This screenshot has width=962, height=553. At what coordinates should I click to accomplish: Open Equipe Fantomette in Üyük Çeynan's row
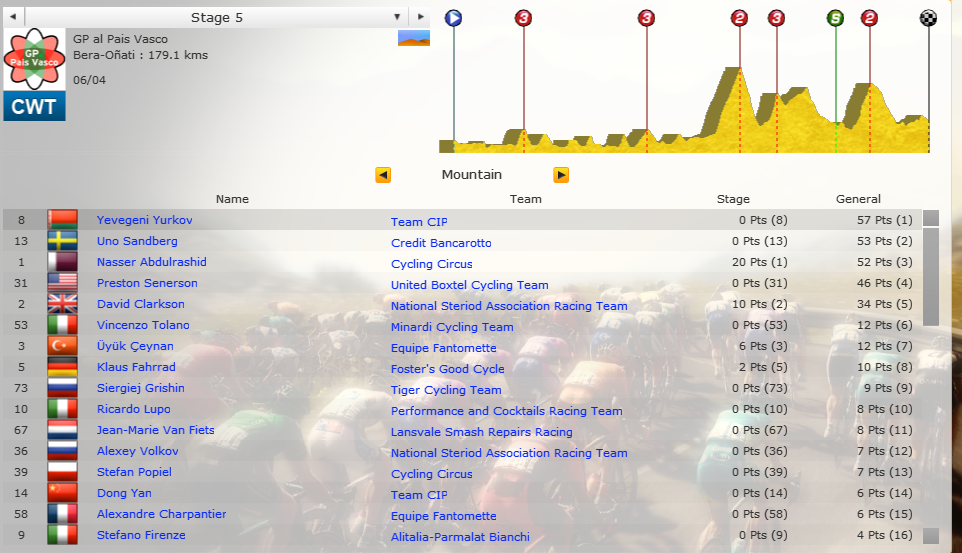click(x=444, y=348)
